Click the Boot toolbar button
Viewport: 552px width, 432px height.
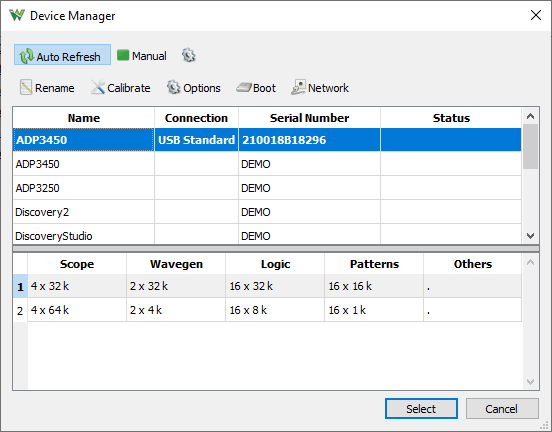click(x=256, y=88)
